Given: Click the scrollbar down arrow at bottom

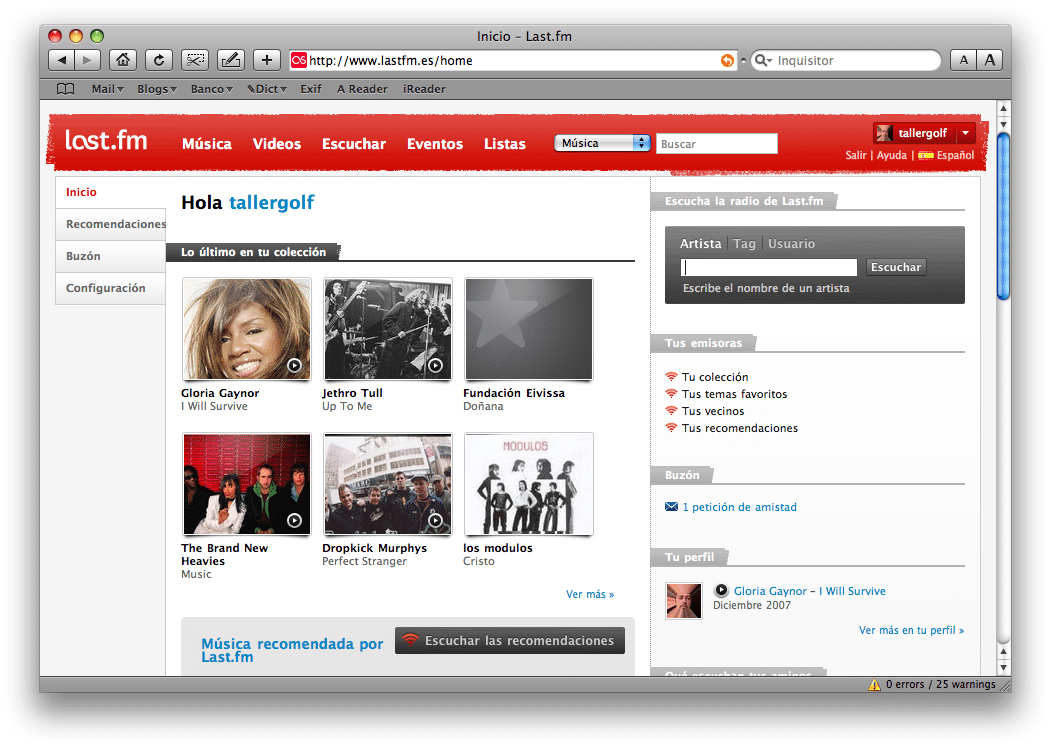Looking at the screenshot, I should 1003,667.
